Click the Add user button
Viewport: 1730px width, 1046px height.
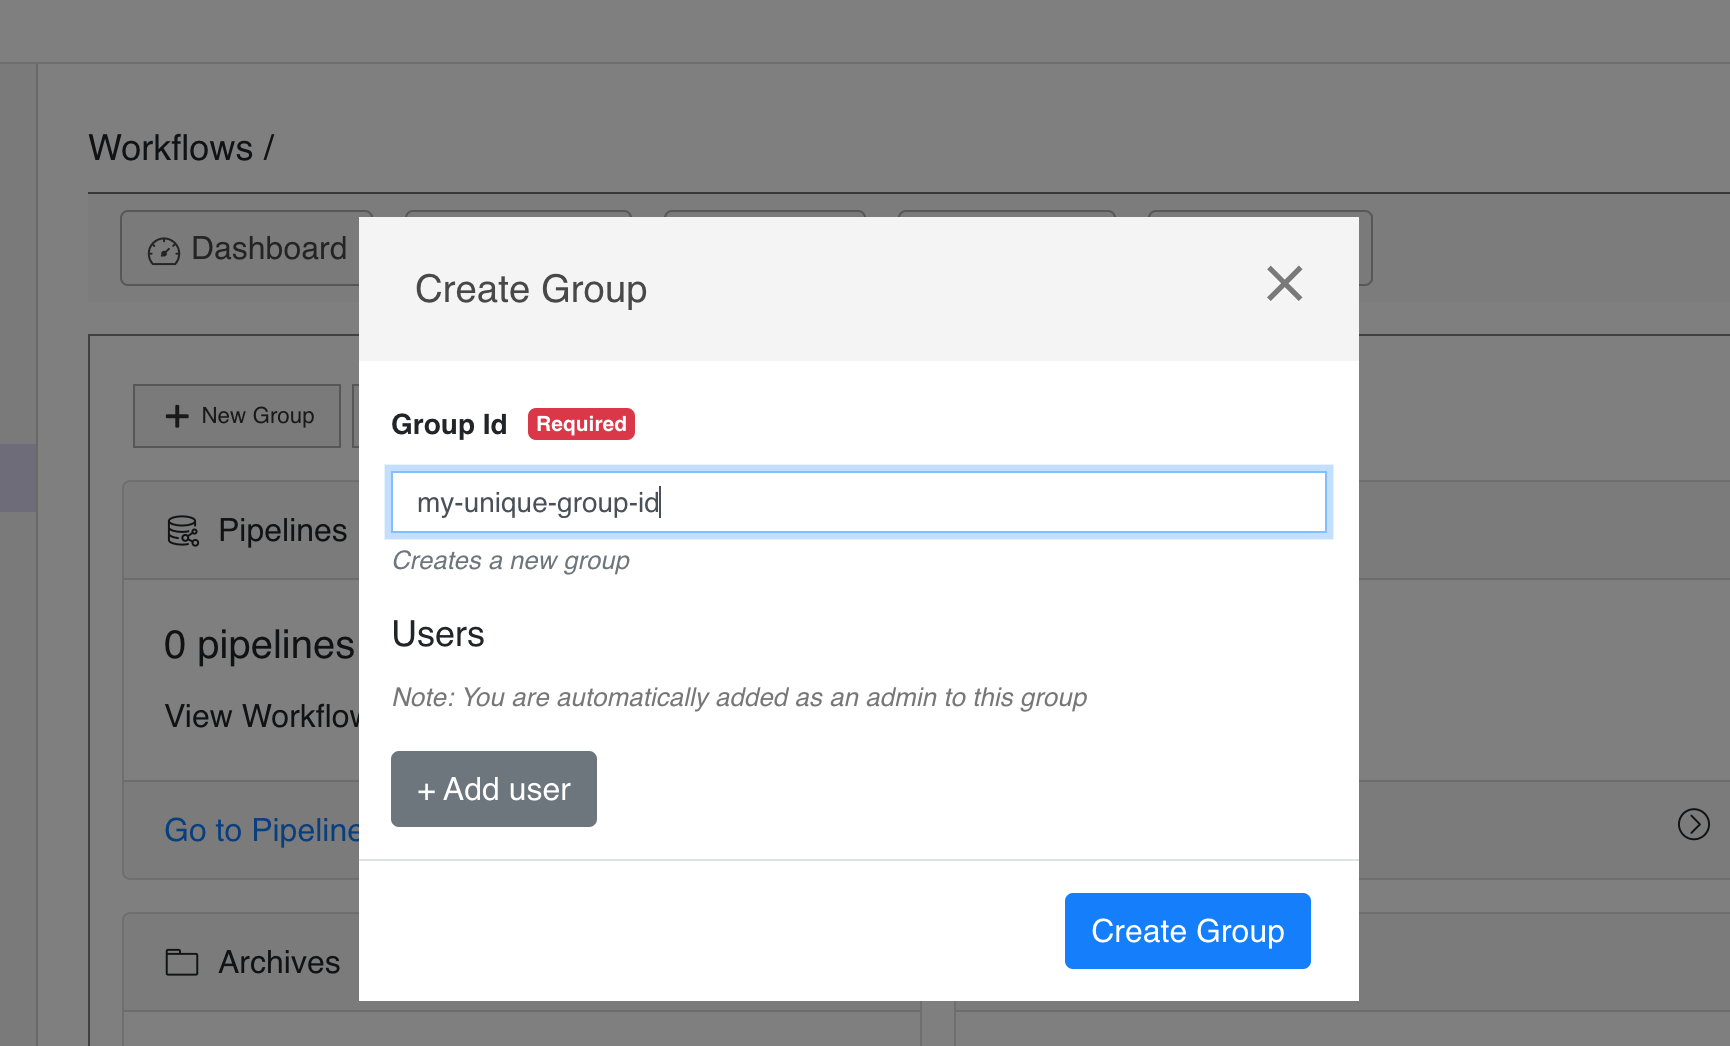(494, 789)
